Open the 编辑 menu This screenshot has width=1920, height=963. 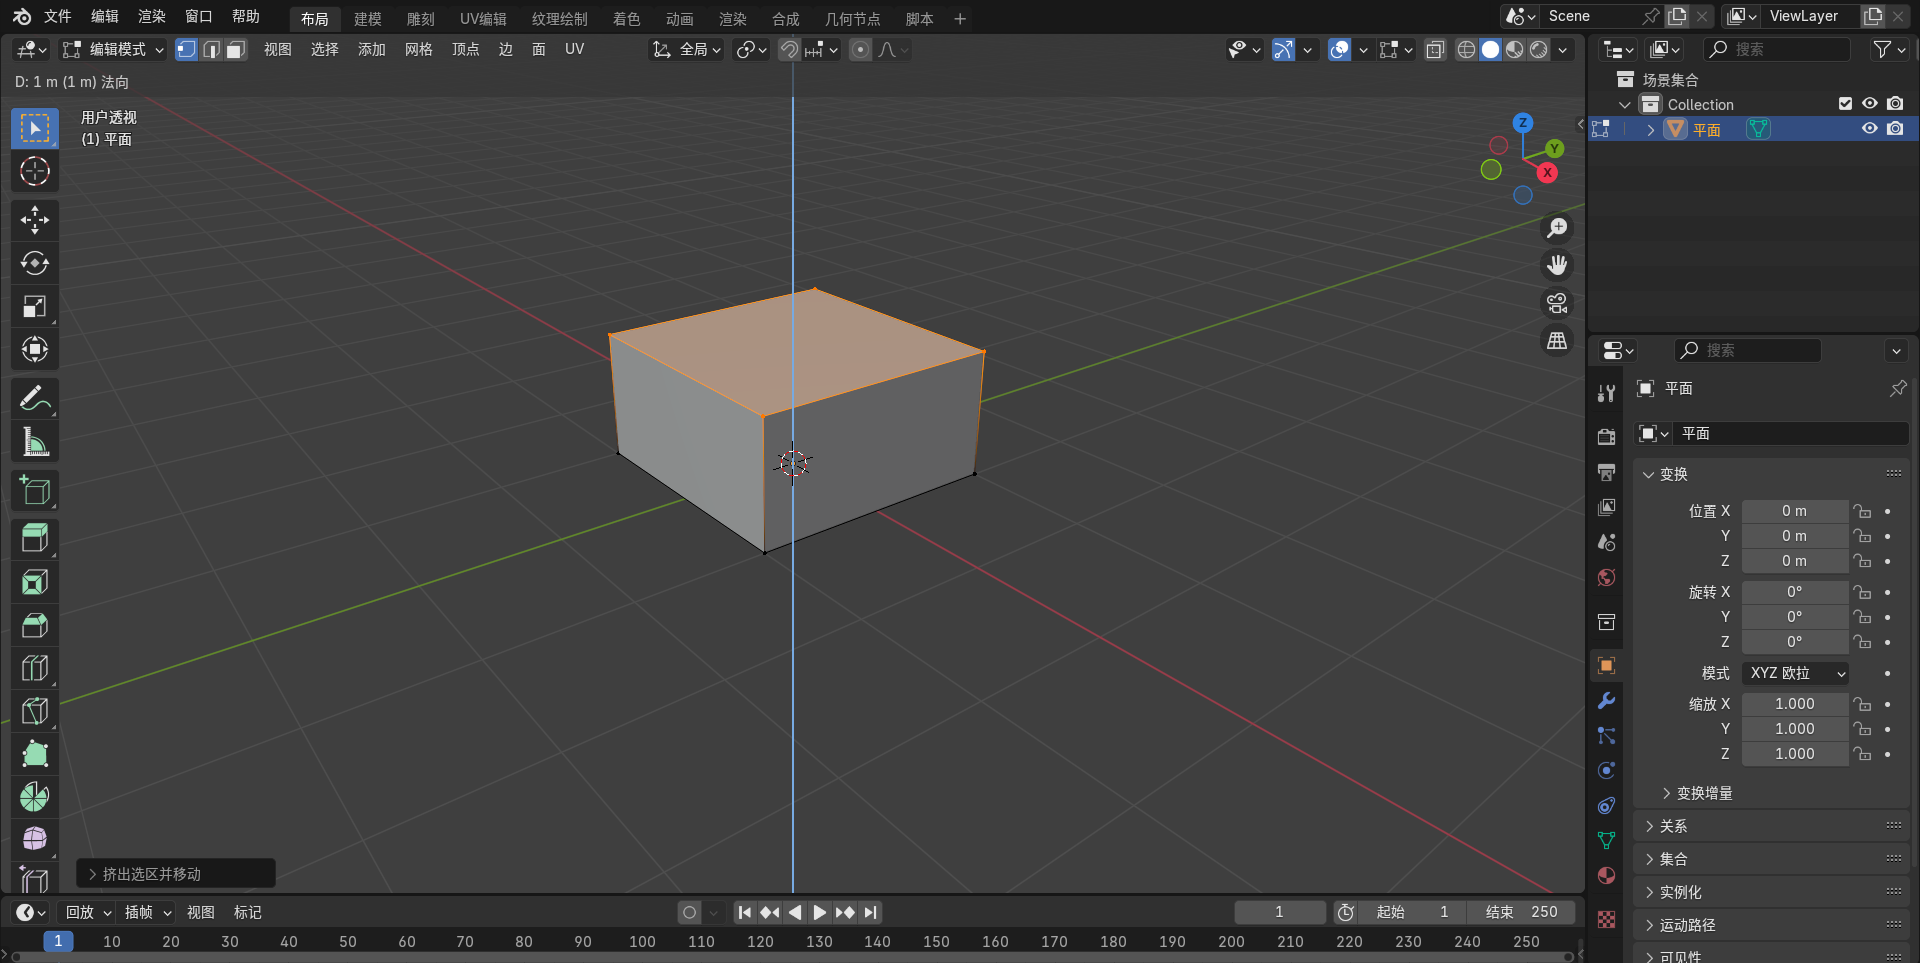point(105,17)
